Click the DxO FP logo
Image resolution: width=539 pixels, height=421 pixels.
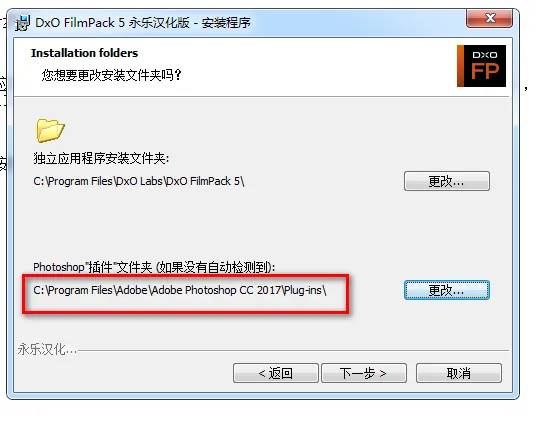(x=481, y=66)
